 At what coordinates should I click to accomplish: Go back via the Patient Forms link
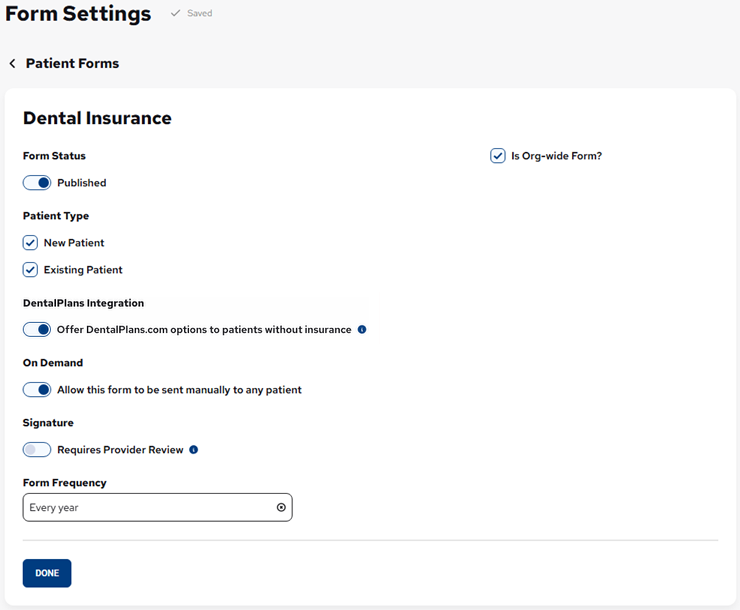[x=72, y=64]
